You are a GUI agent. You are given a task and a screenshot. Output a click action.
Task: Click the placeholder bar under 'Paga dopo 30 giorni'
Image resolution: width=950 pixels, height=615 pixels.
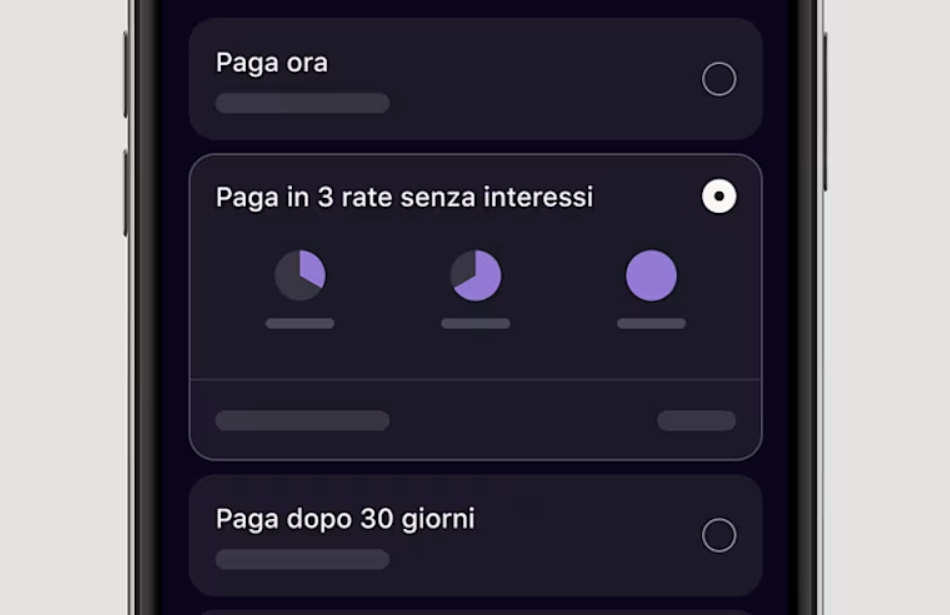(x=302, y=559)
